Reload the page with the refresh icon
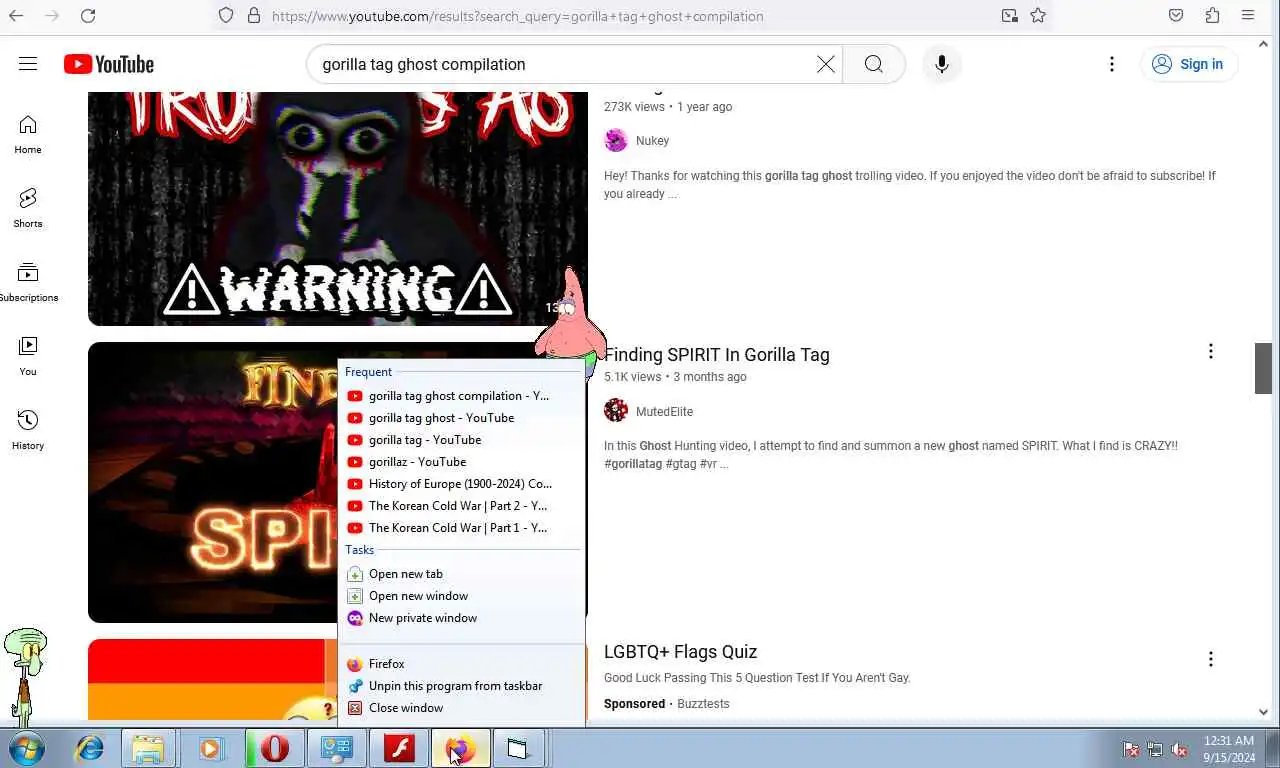The height and width of the screenshot is (768, 1280). pos(88,16)
